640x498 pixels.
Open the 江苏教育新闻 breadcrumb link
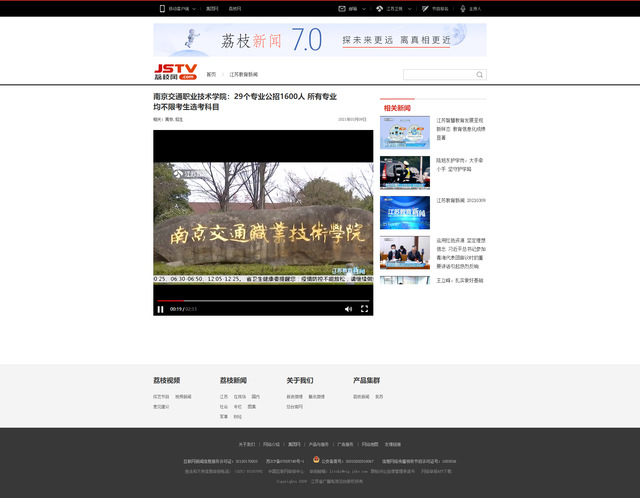(x=243, y=75)
